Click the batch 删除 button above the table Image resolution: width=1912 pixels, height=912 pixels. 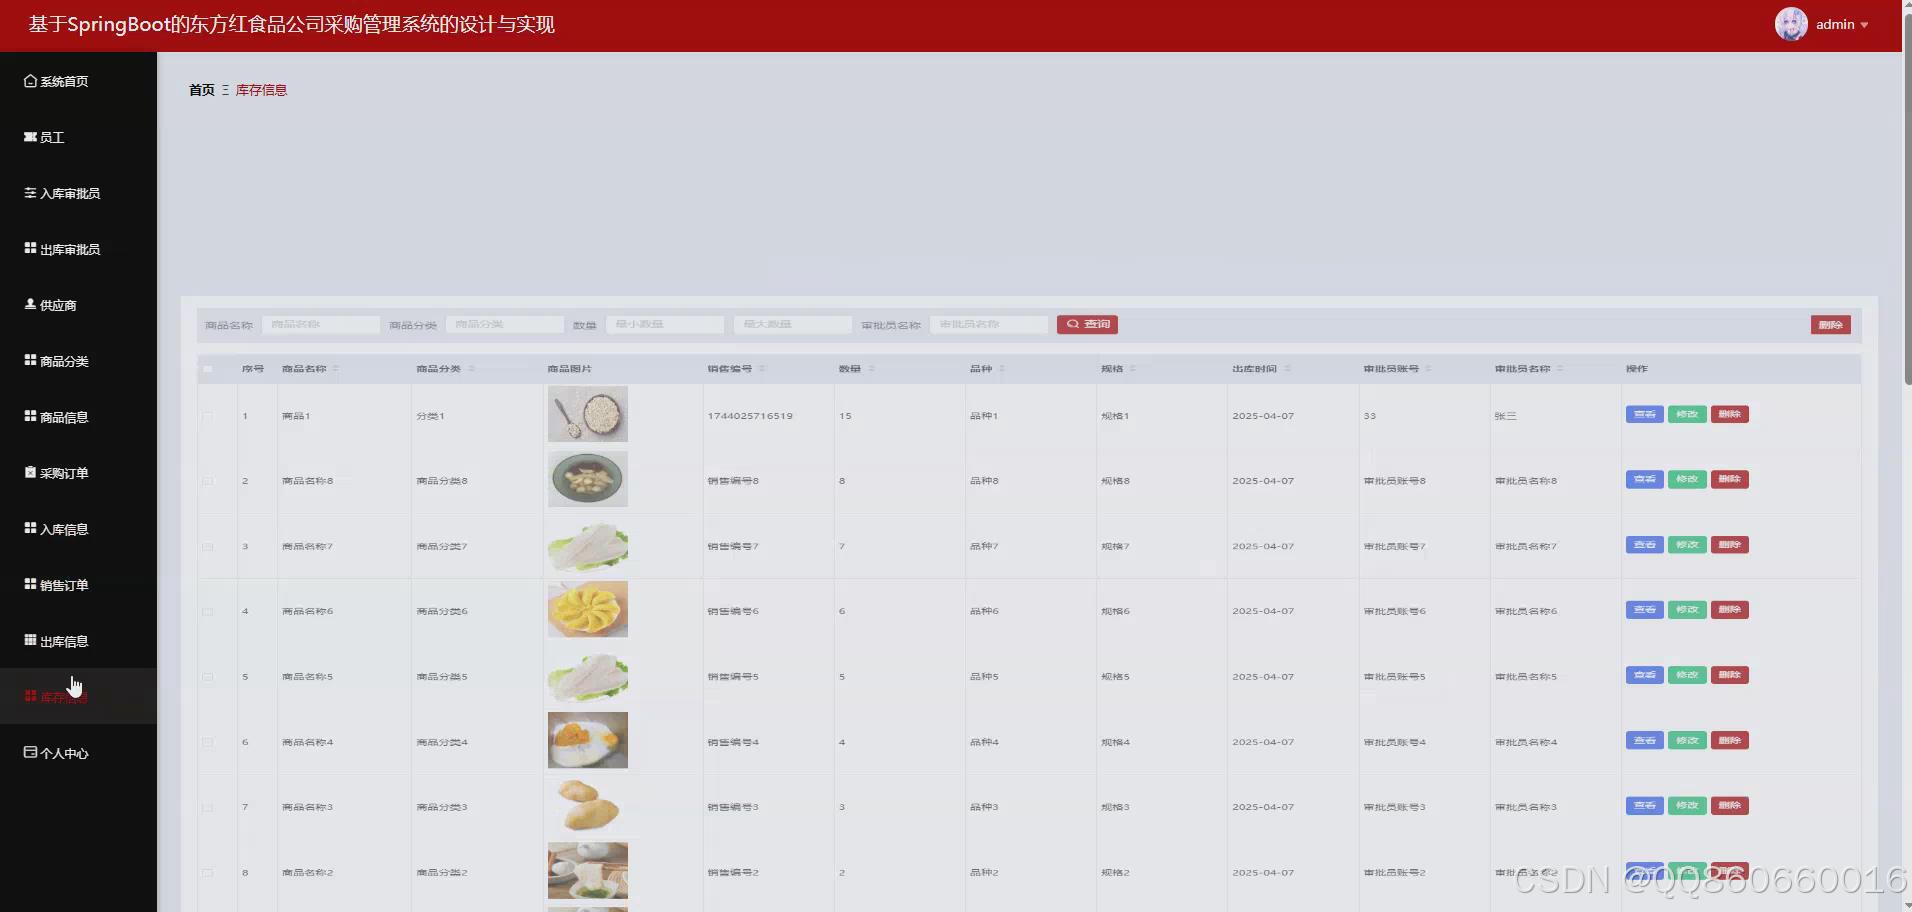click(x=1830, y=325)
